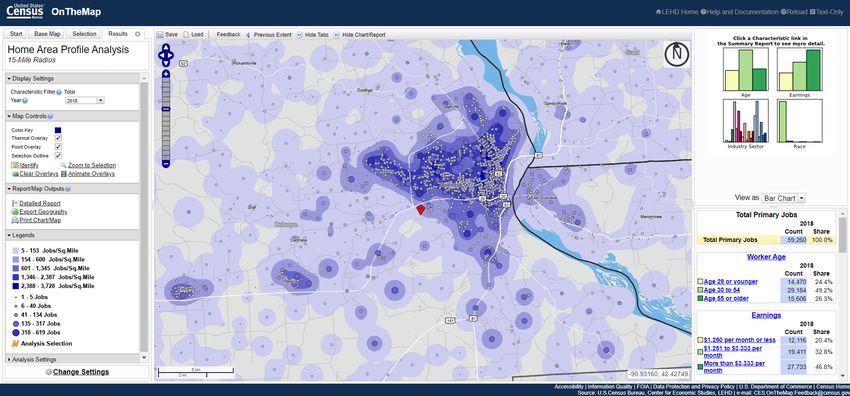Click the map pan compass control

click(x=166, y=55)
